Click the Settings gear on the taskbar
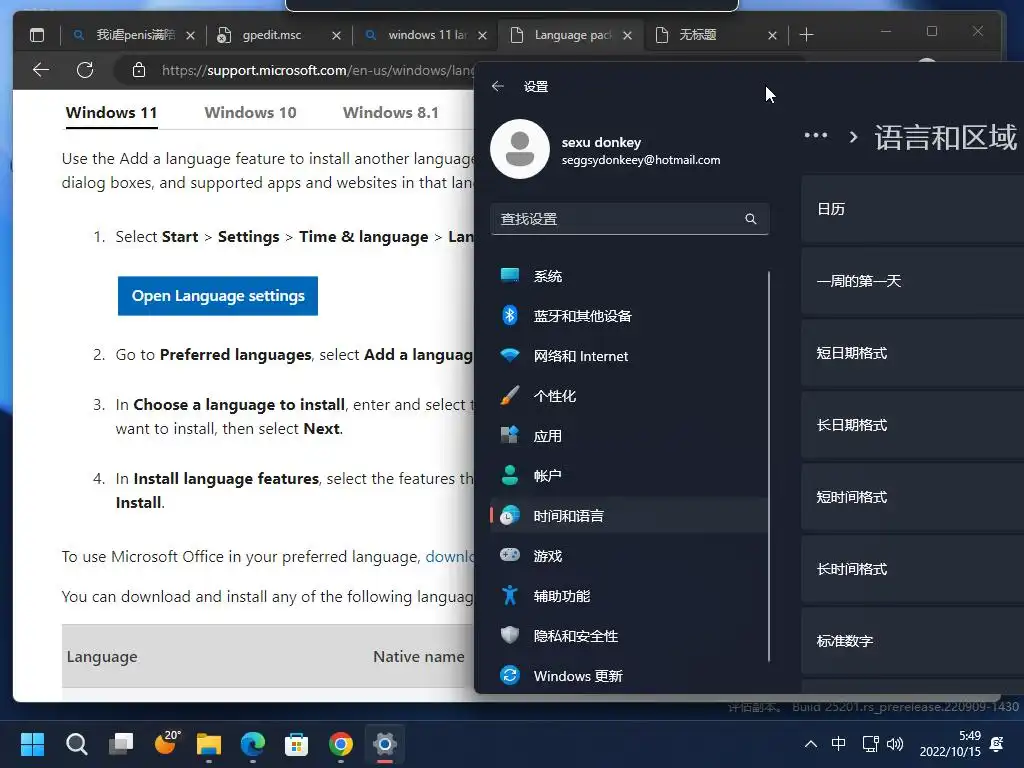The image size is (1024, 768). [385, 744]
